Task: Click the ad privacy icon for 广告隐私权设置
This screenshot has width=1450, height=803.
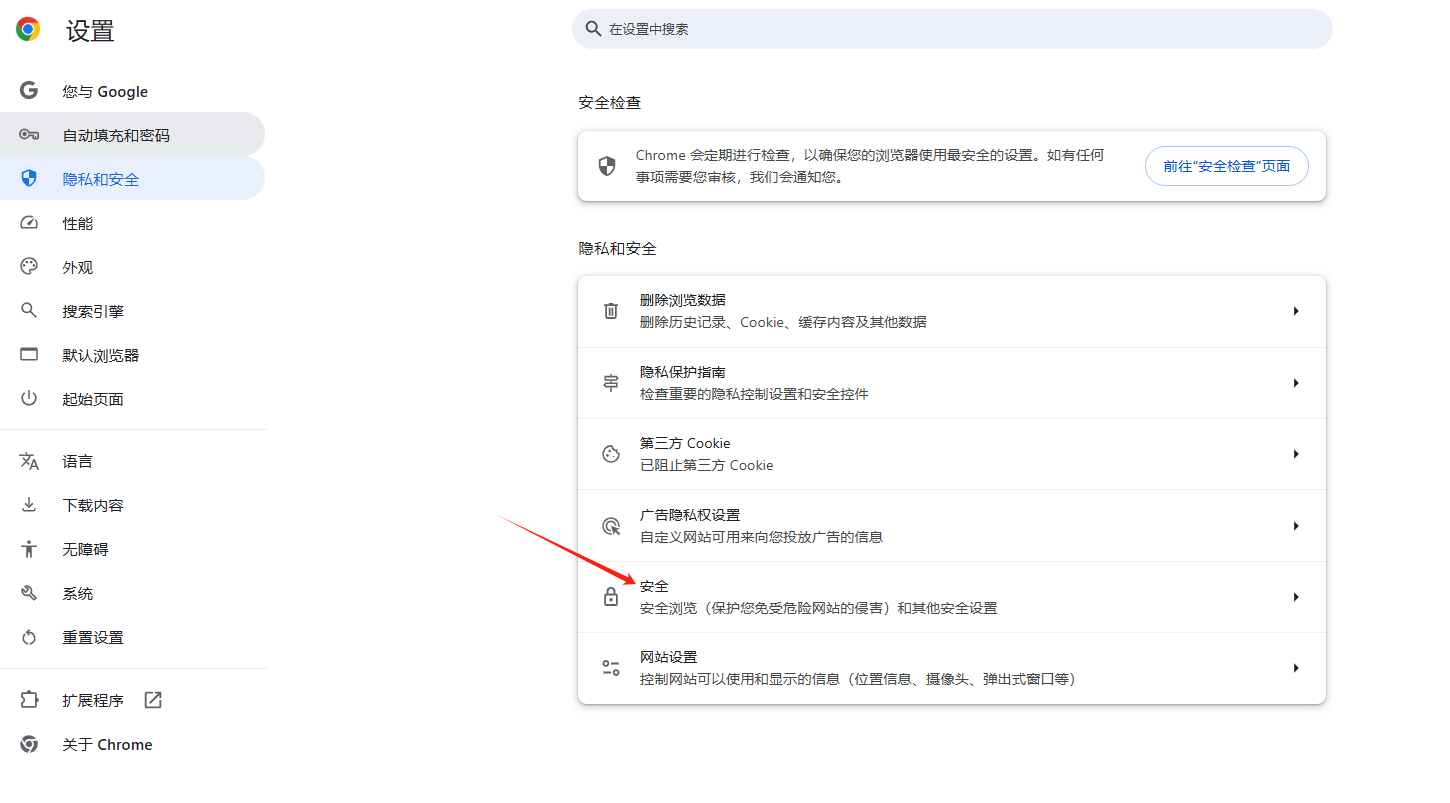Action: point(611,526)
